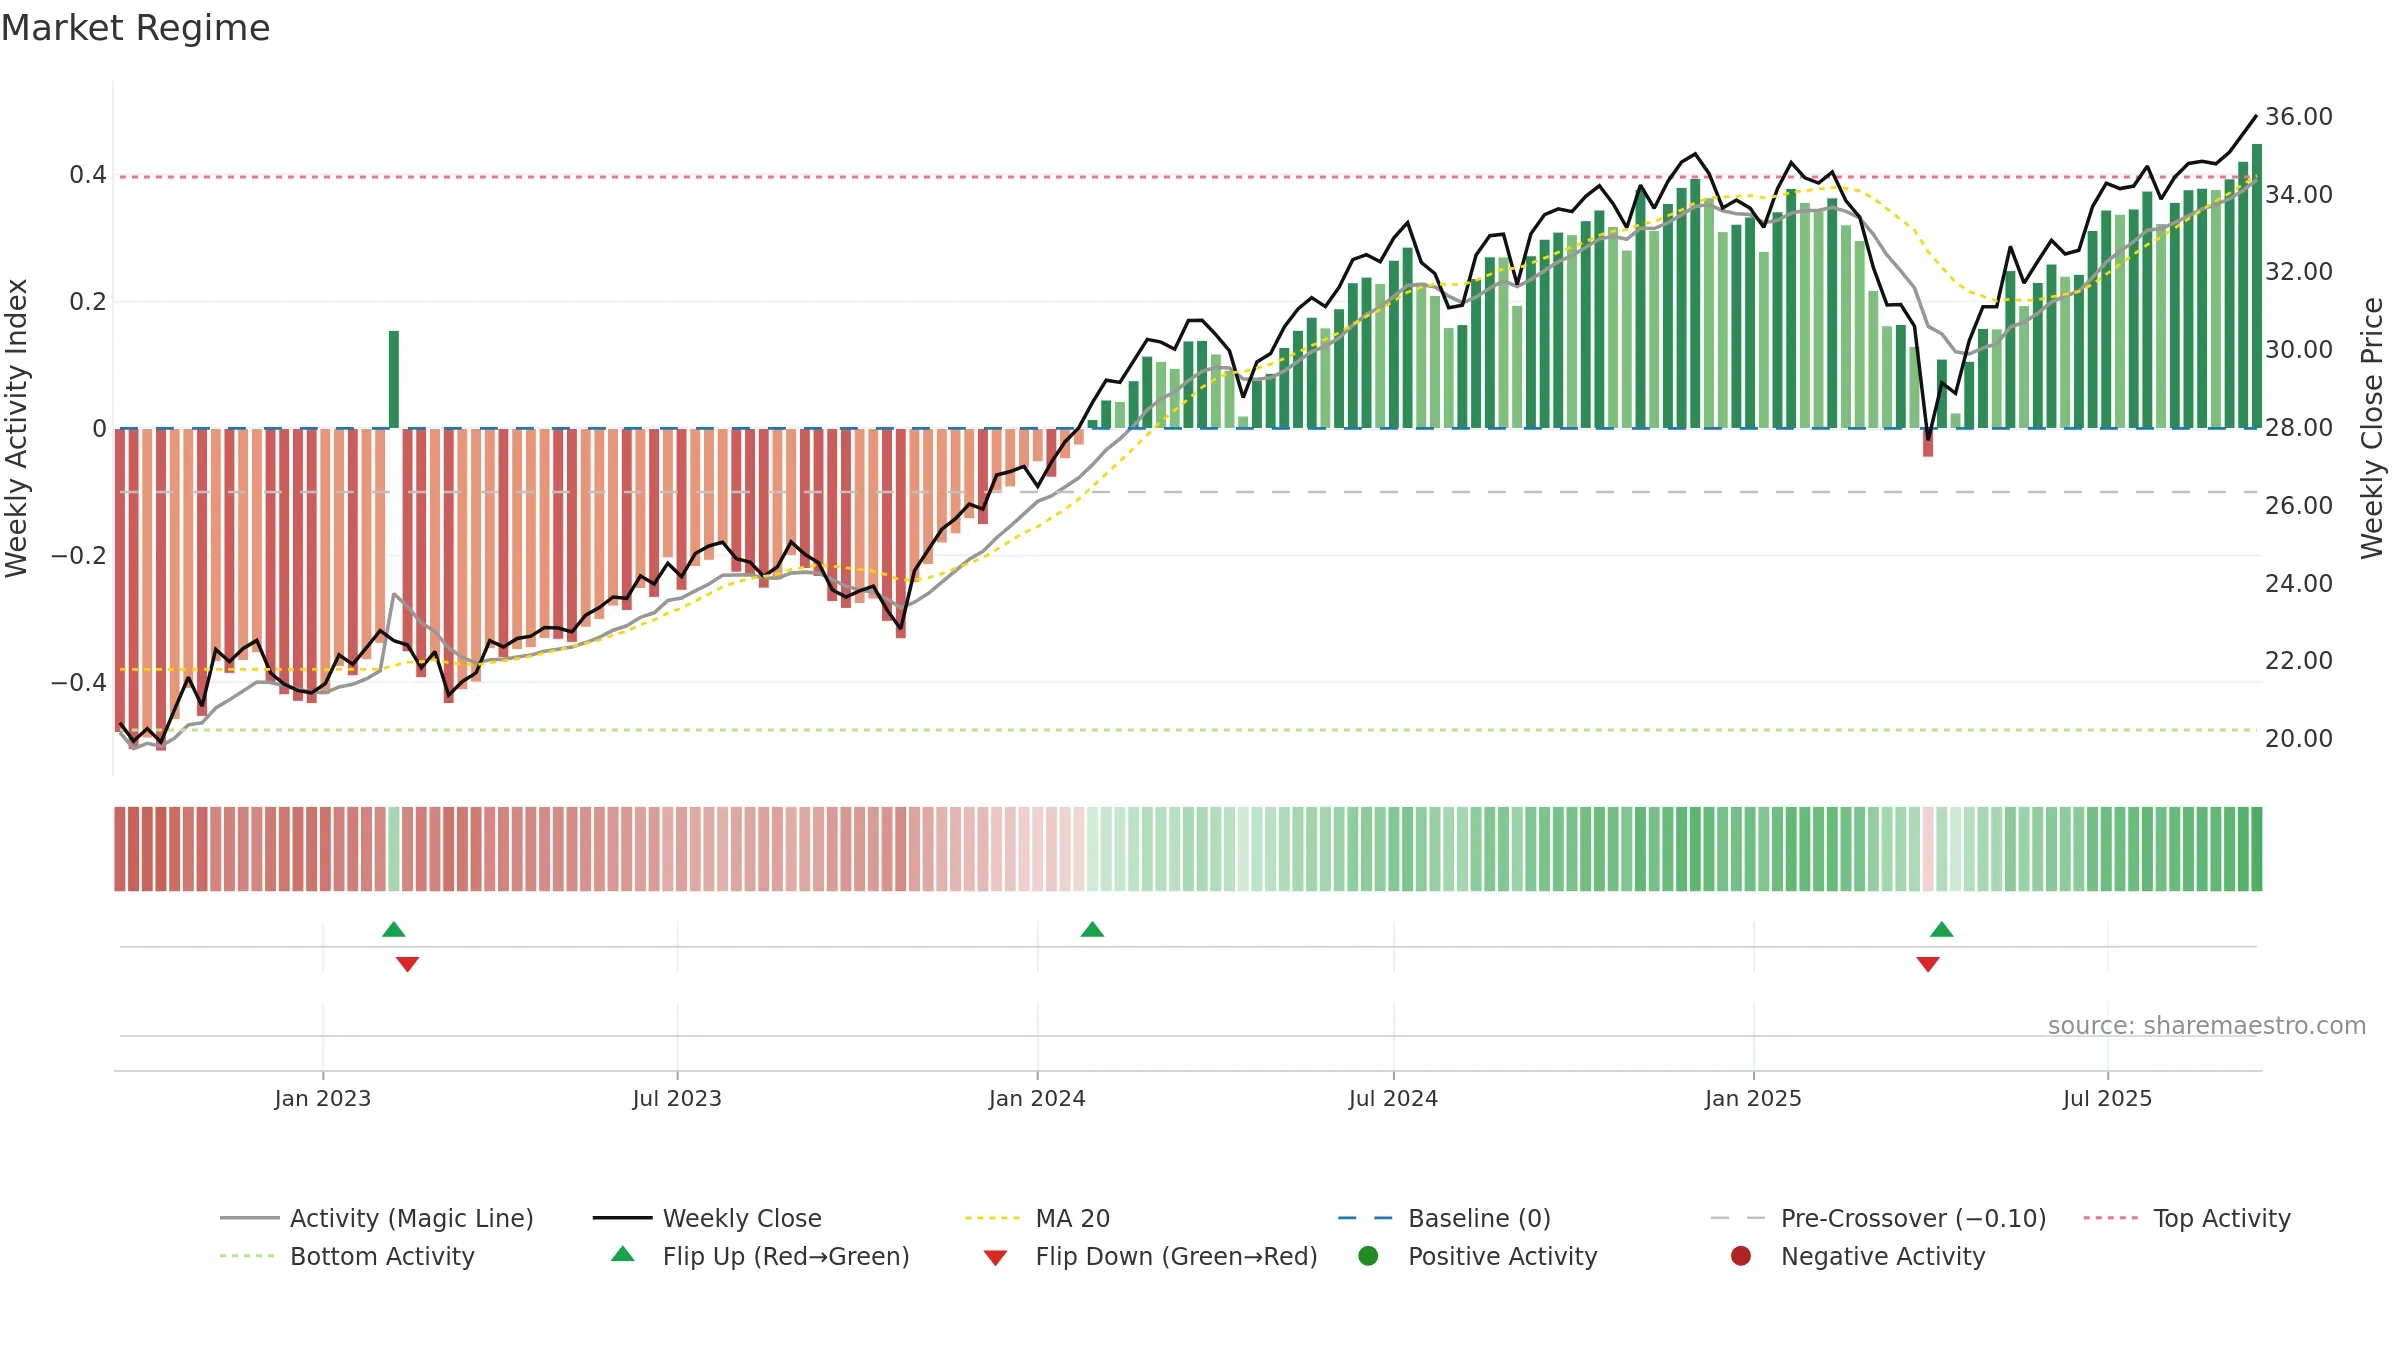This screenshot has width=2400, height=1350.
Task: Click the 0.4 activity axis value
Action: [88, 175]
